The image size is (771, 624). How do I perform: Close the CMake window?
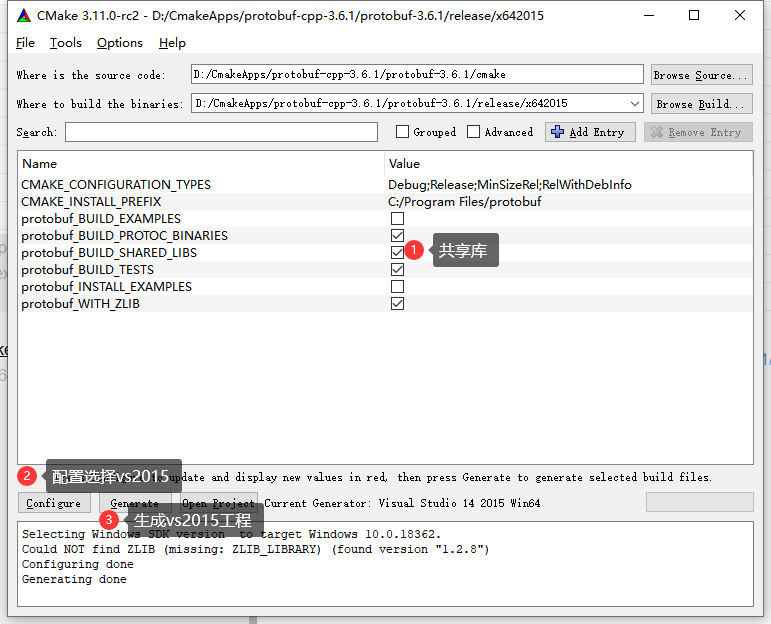(740, 15)
